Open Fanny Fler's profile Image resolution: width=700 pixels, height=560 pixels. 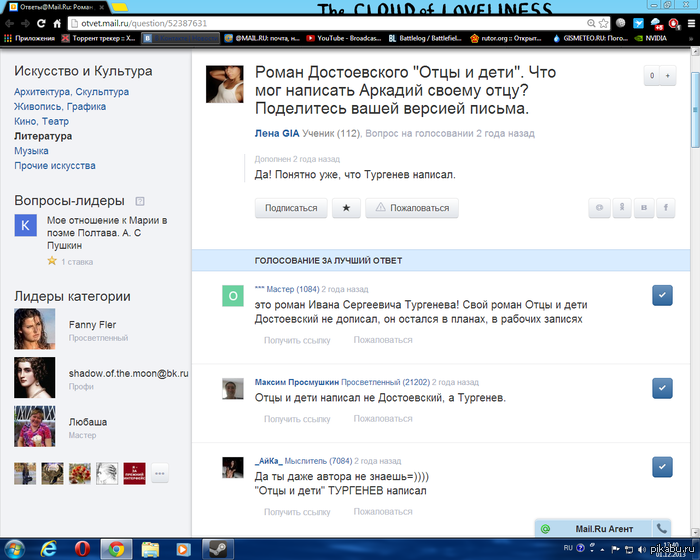click(92, 325)
